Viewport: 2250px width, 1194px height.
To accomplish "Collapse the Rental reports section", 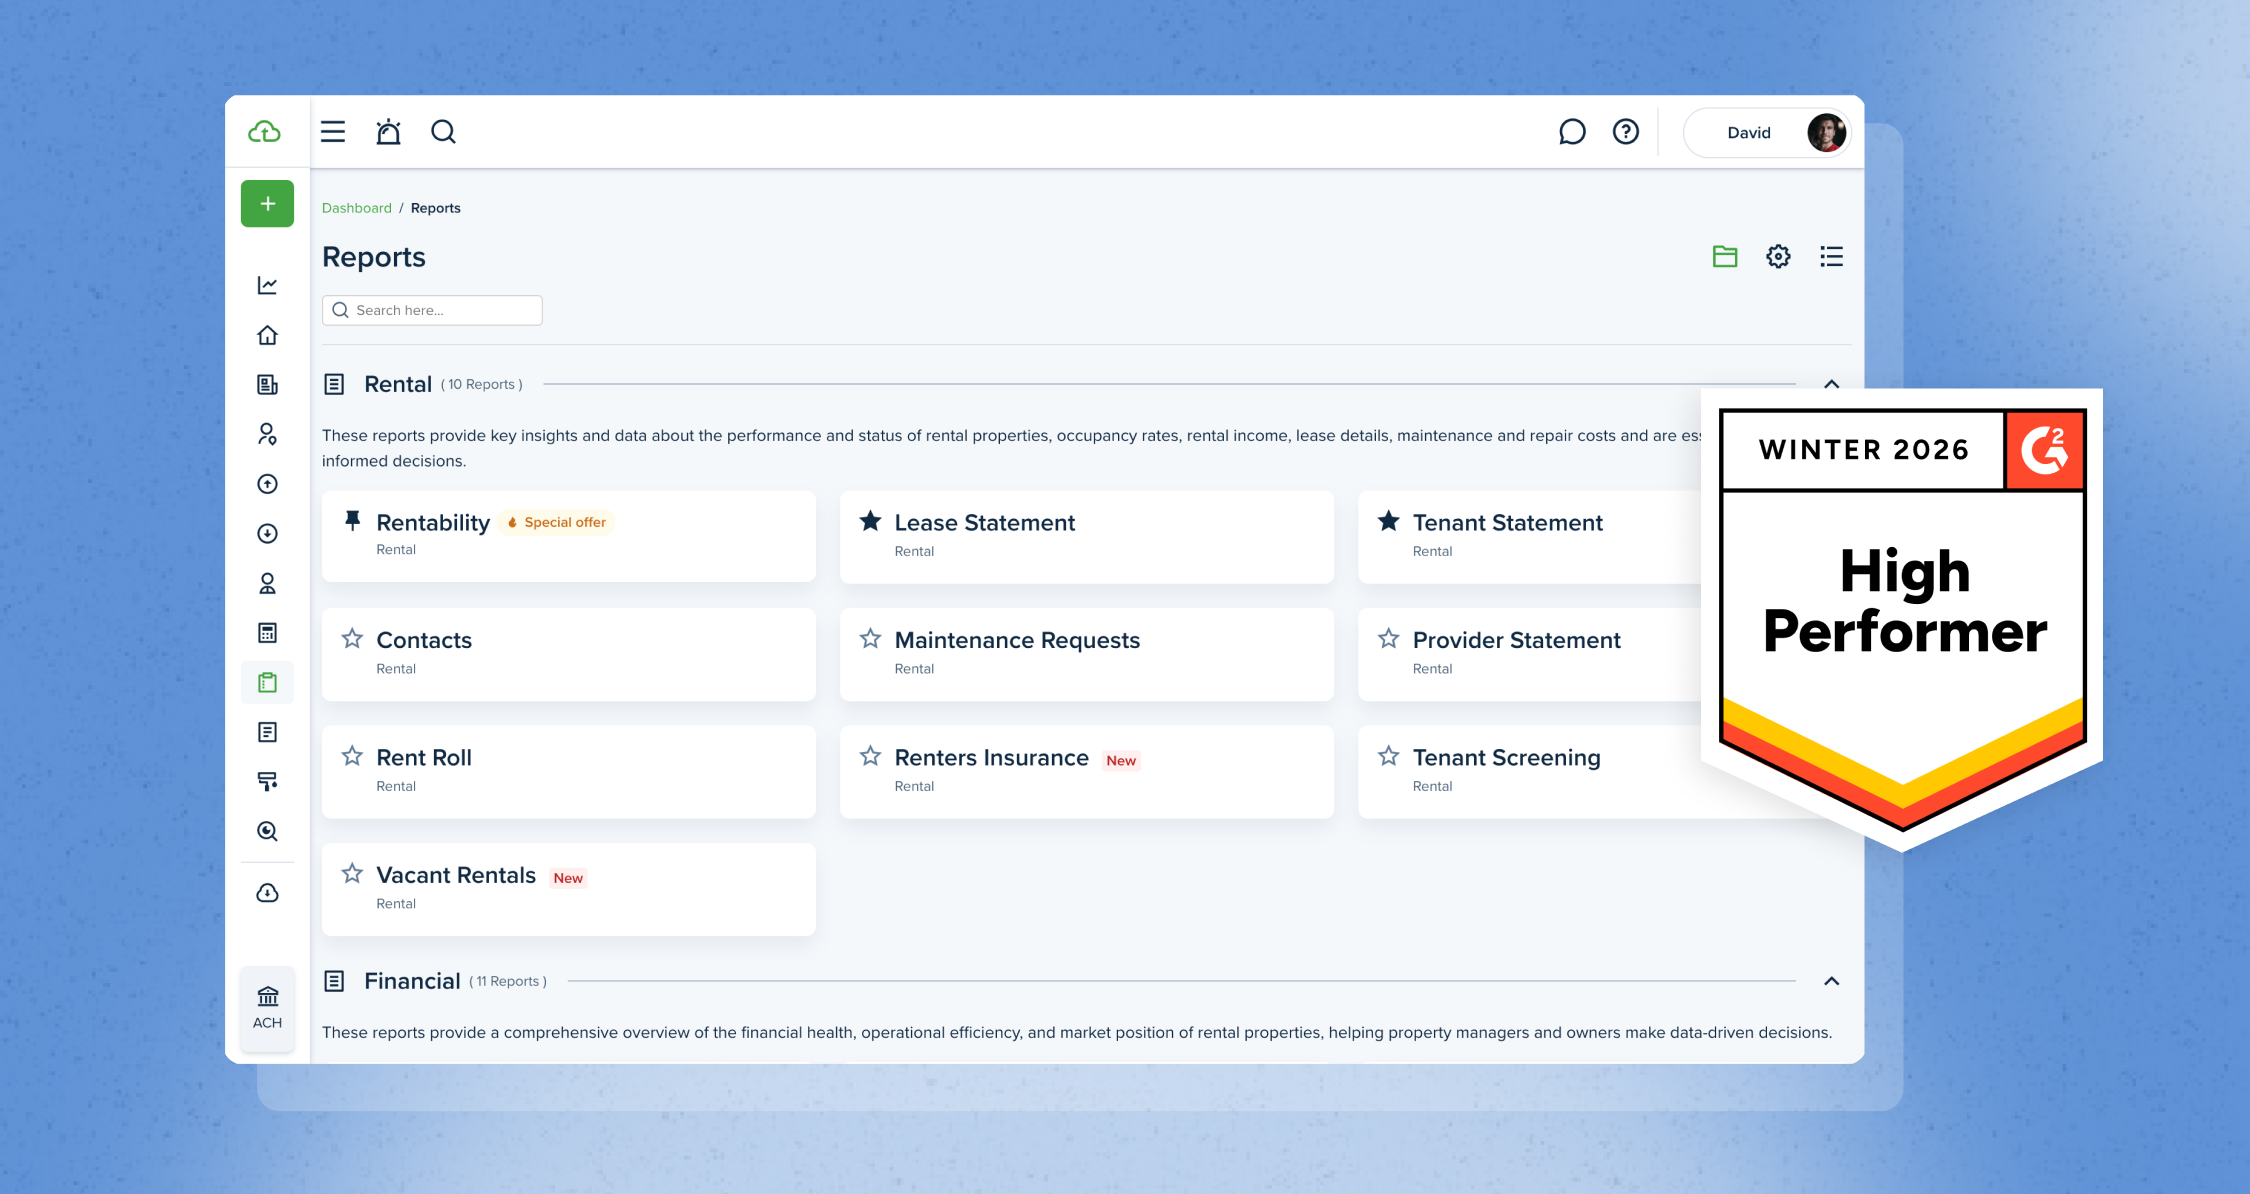I will coord(1831,384).
